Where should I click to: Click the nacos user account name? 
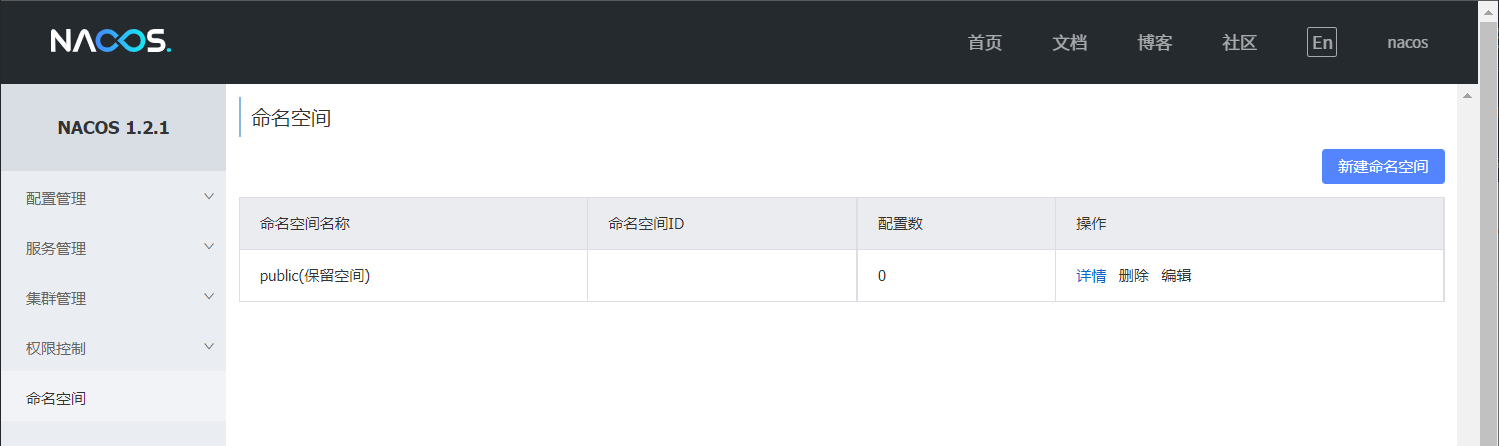[x=1407, y=43]
